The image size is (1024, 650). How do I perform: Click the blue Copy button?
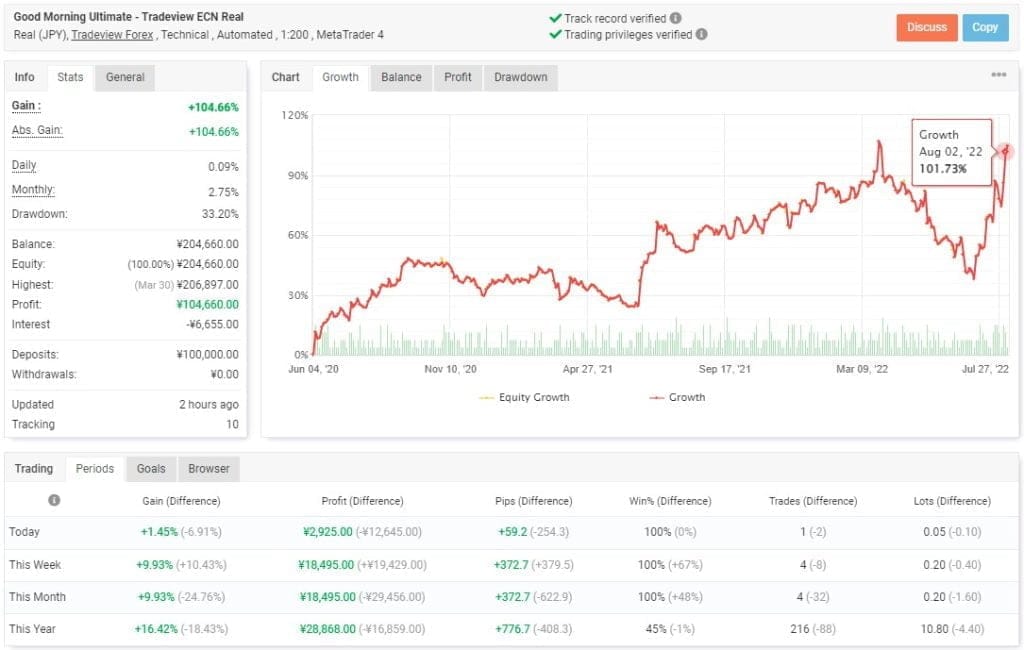pyautogui.click(x=986, y=28)
